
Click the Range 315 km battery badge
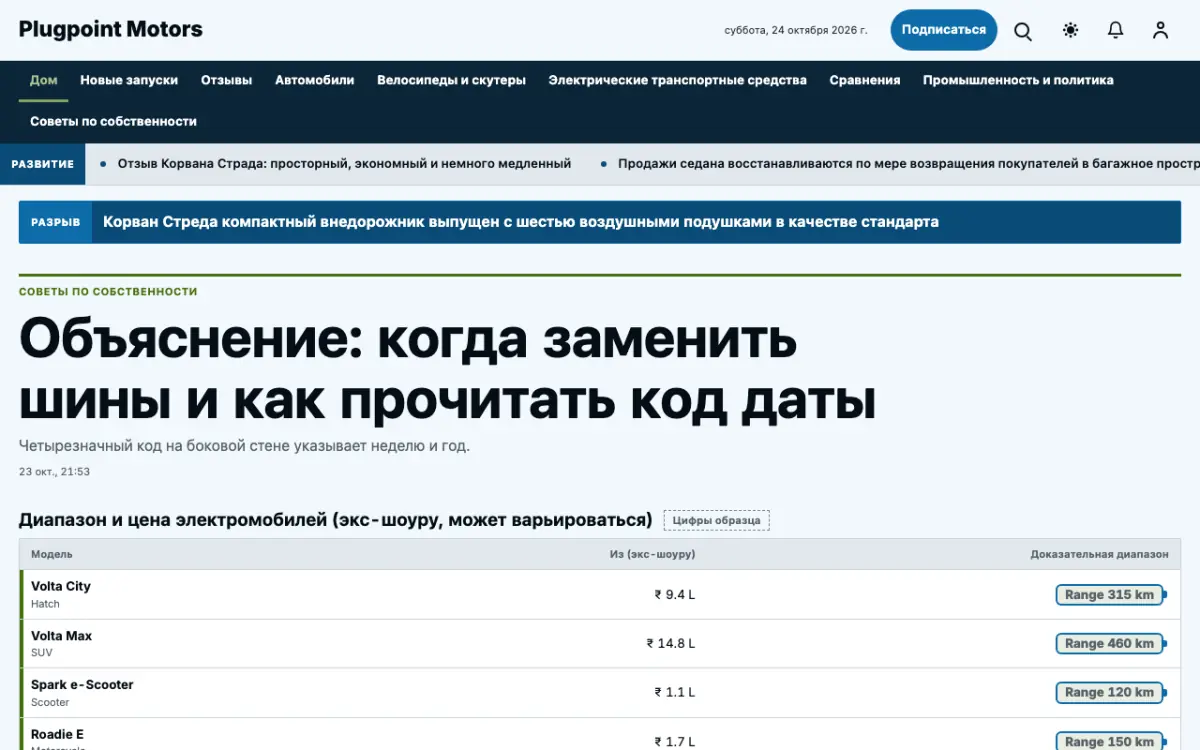[1110, 595]
